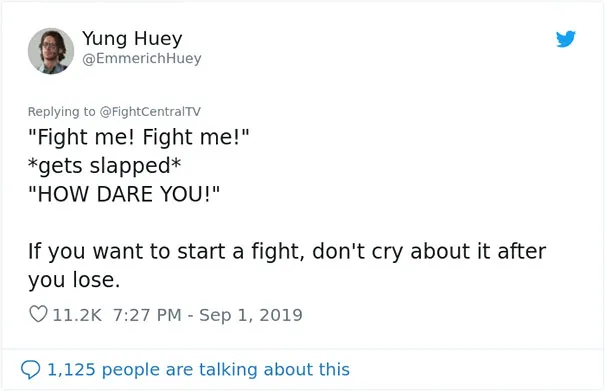Click the 'Replying to' label text
The image size is (605, 391).
(61, 112)
